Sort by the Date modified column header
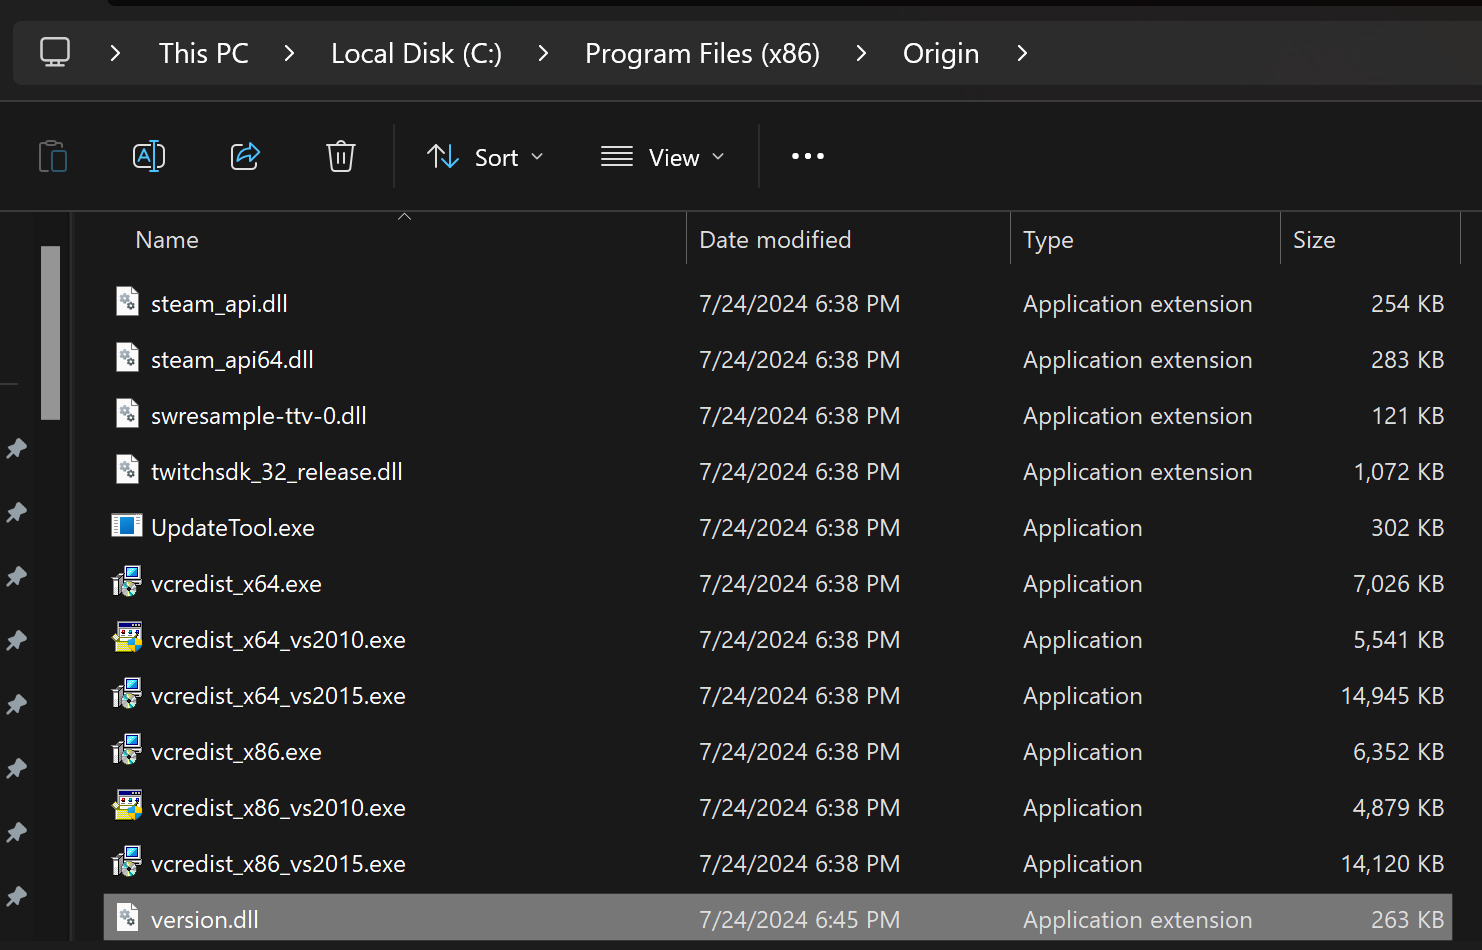1482x950 pixels. click(775, 240)
